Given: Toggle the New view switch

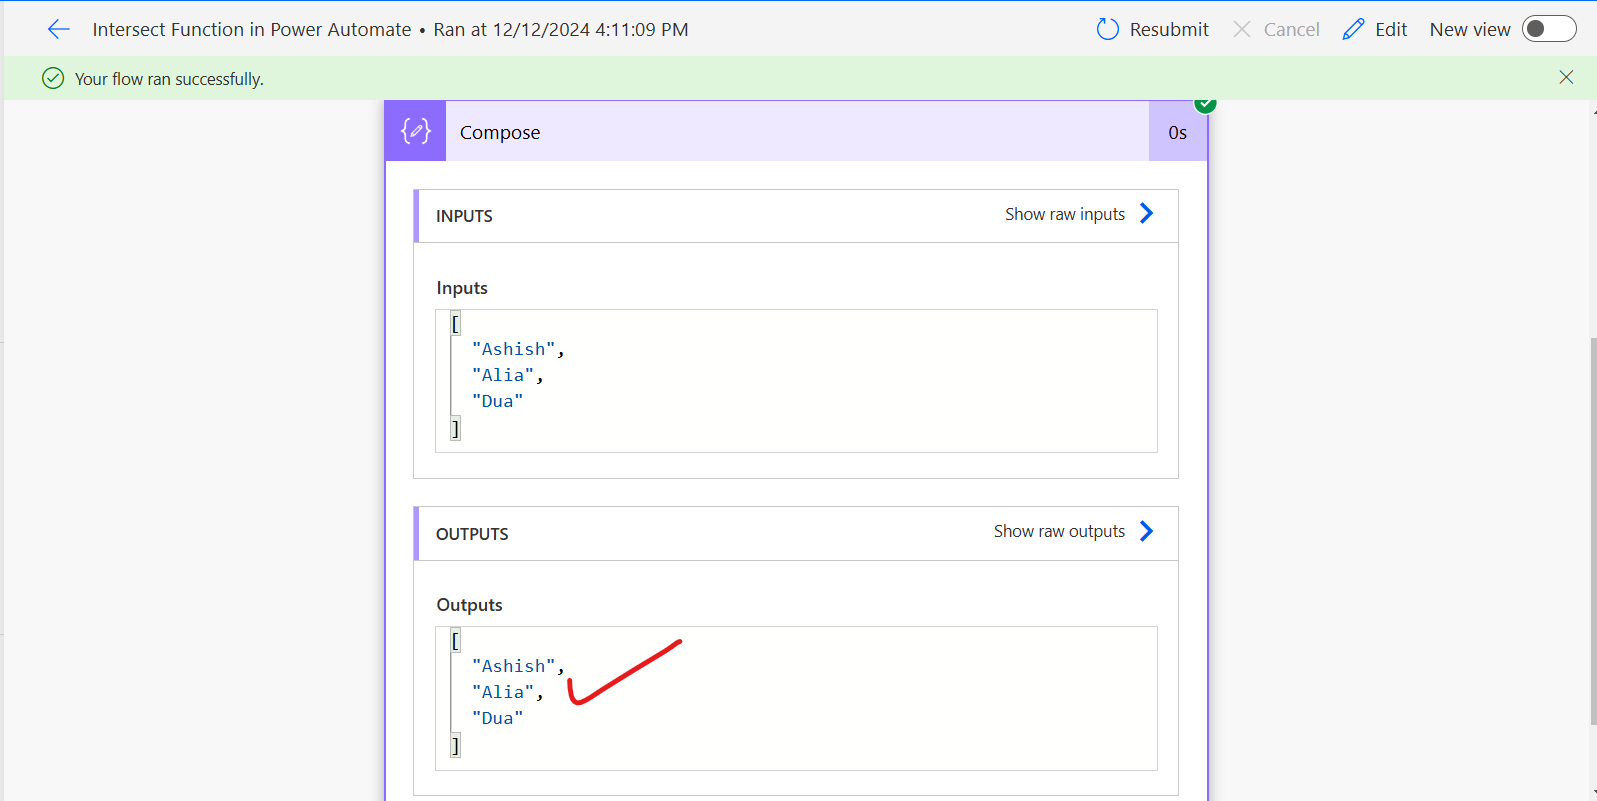Looking at the screenshot, I should click(1548, 30).
